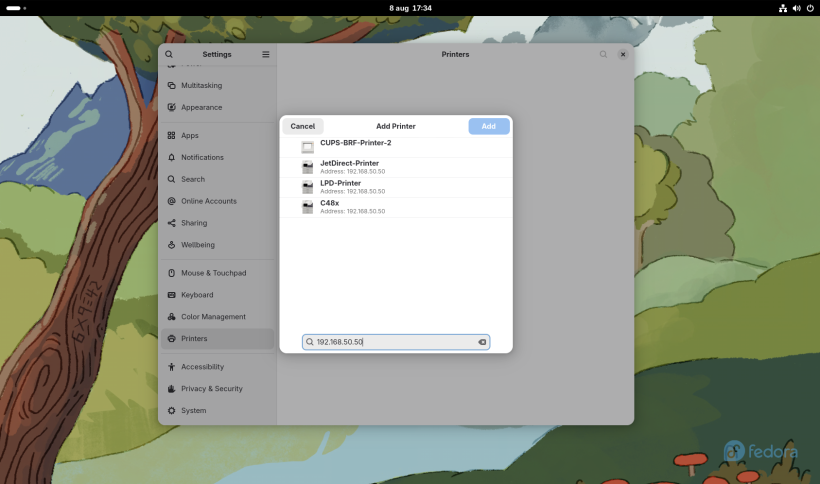Select the CUPS-BRF-Printer-2 entry
Image resolution: width=820 pixels, height=484 pixels.
(x=396, y=147)
